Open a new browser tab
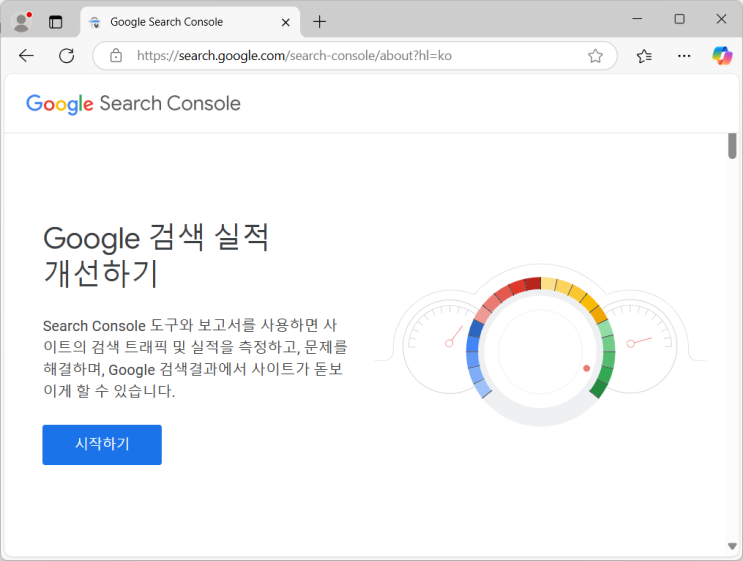This screenshot has width=743, height=561. tap(320, 22)
